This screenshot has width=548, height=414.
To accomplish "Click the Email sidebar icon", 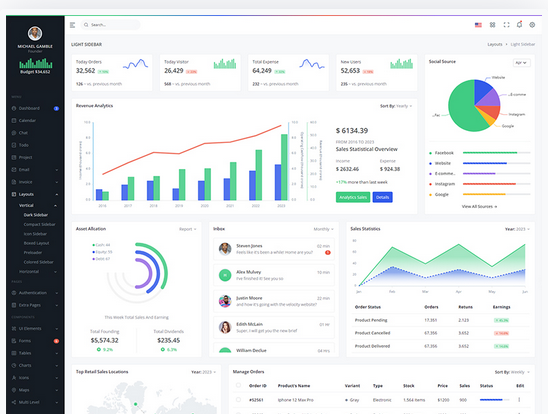I will coord(14,169).
